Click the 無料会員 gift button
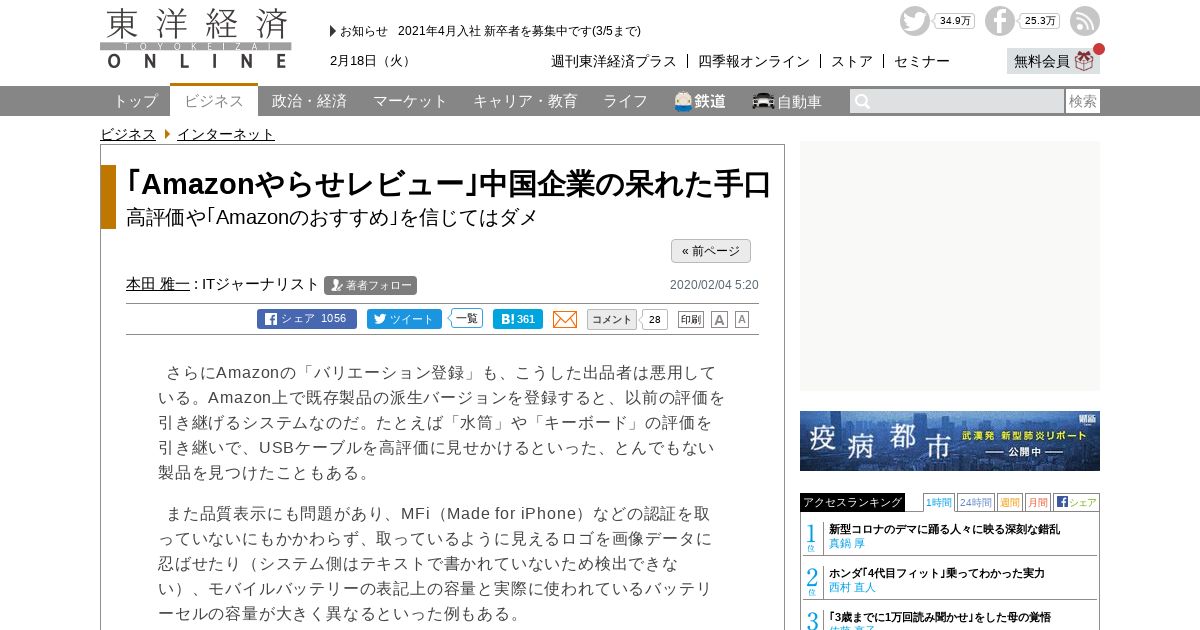Viewport: 1200px width, 630px height. [1053, 61]
